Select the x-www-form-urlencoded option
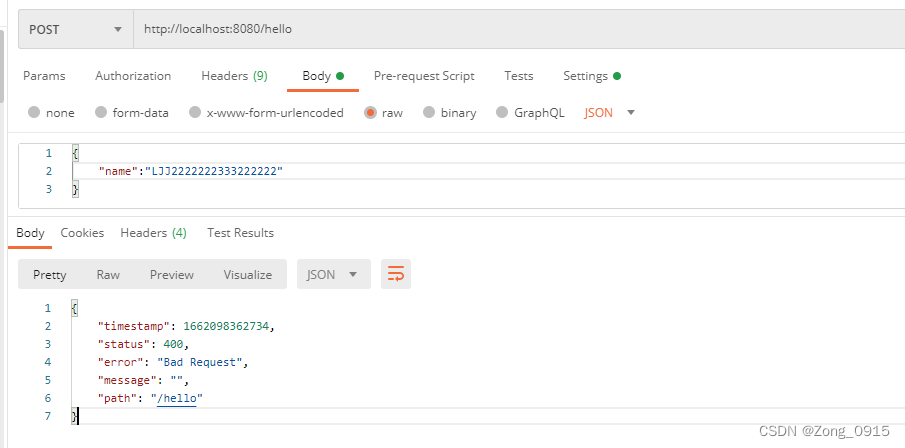The width and height of the screenshot is (905, 448). point(267,113)
